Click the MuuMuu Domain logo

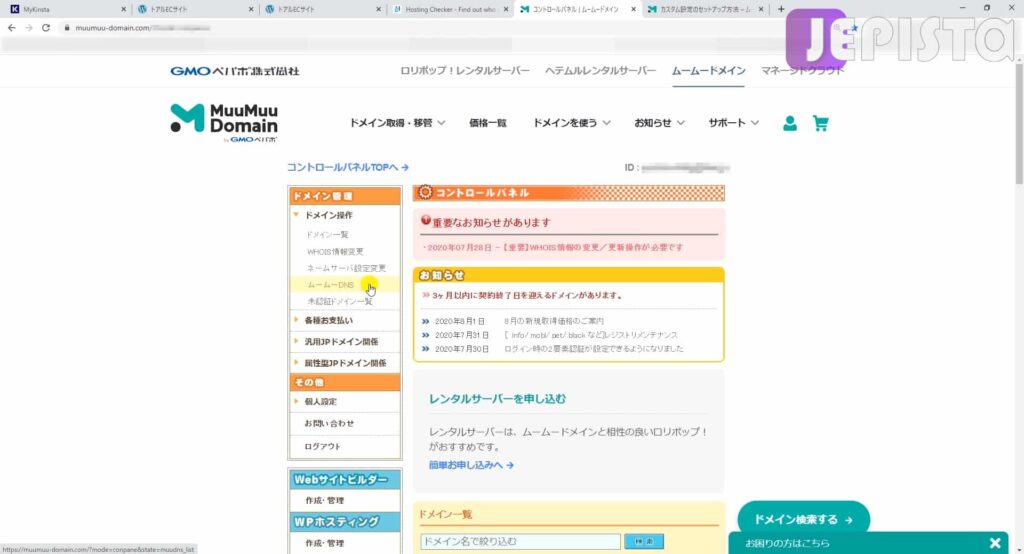point(224,122)
